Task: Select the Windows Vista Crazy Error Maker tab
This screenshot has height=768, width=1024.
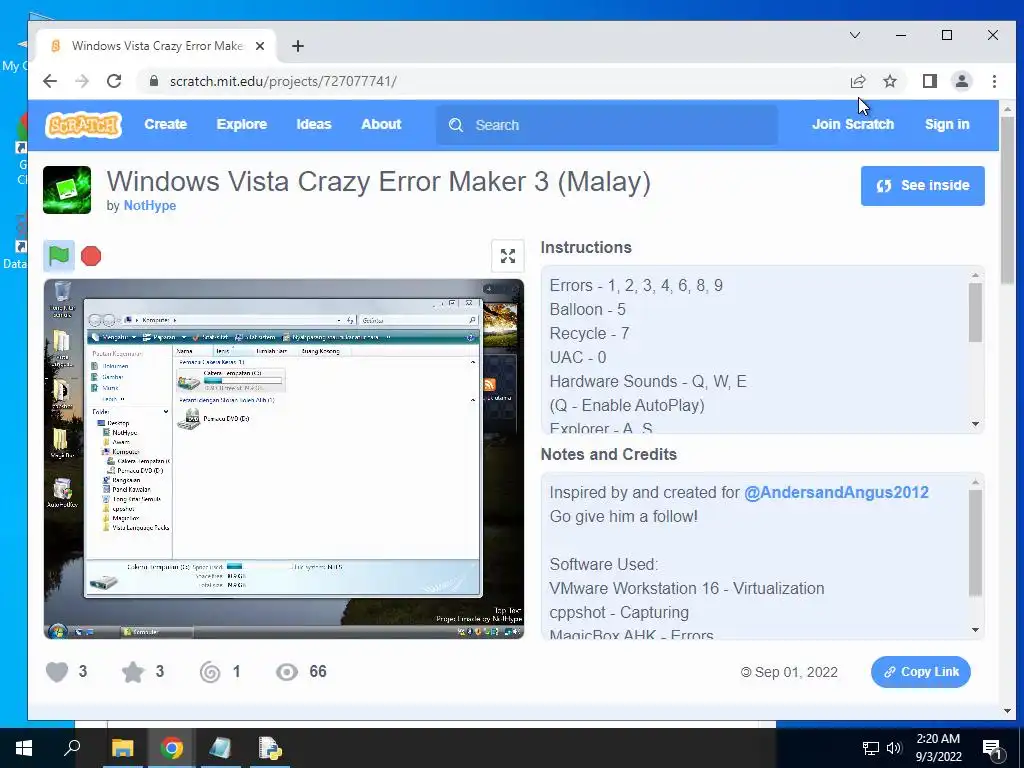Action: pos(157,46)
